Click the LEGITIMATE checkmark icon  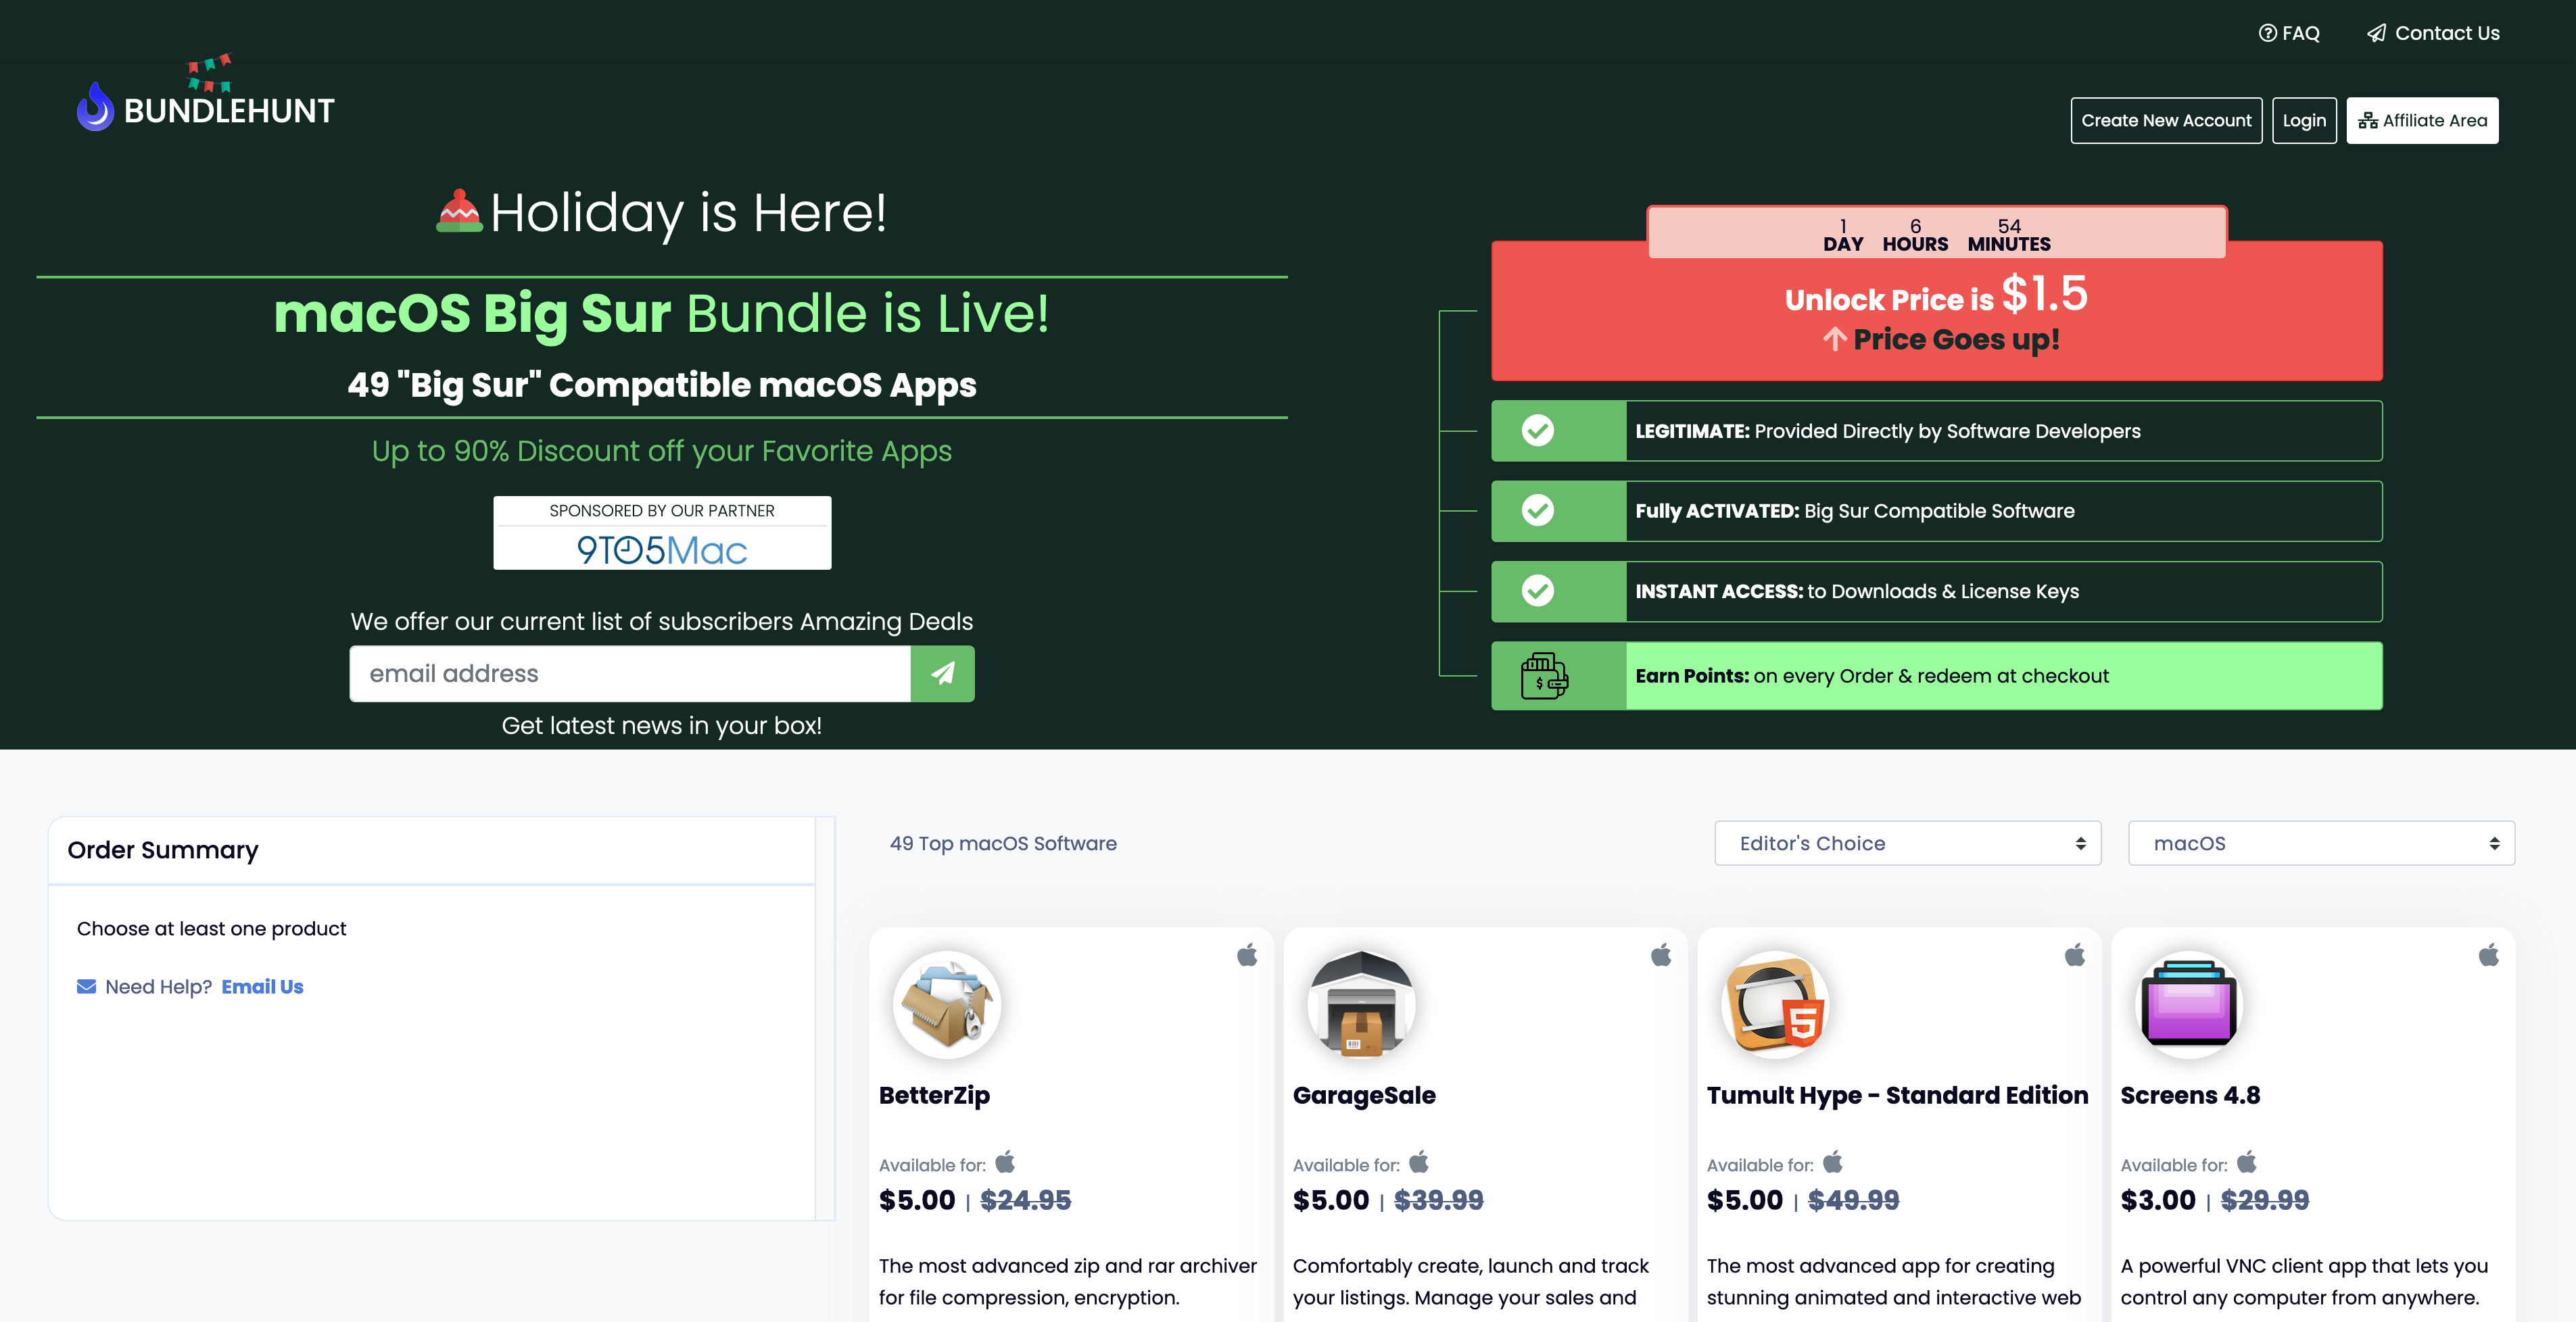1537,431
